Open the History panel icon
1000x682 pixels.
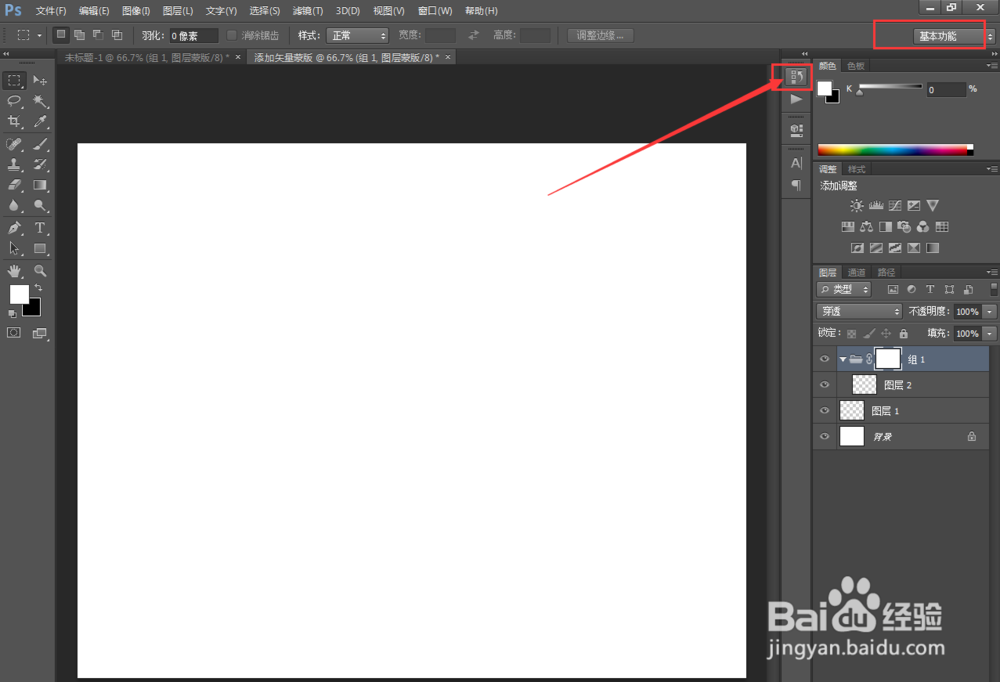797,77
